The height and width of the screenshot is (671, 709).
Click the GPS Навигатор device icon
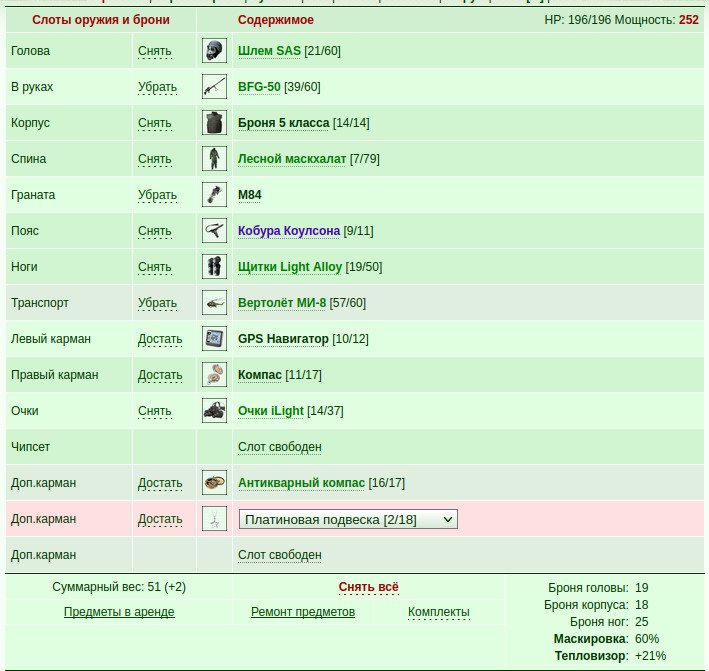(x=214, y=339)
